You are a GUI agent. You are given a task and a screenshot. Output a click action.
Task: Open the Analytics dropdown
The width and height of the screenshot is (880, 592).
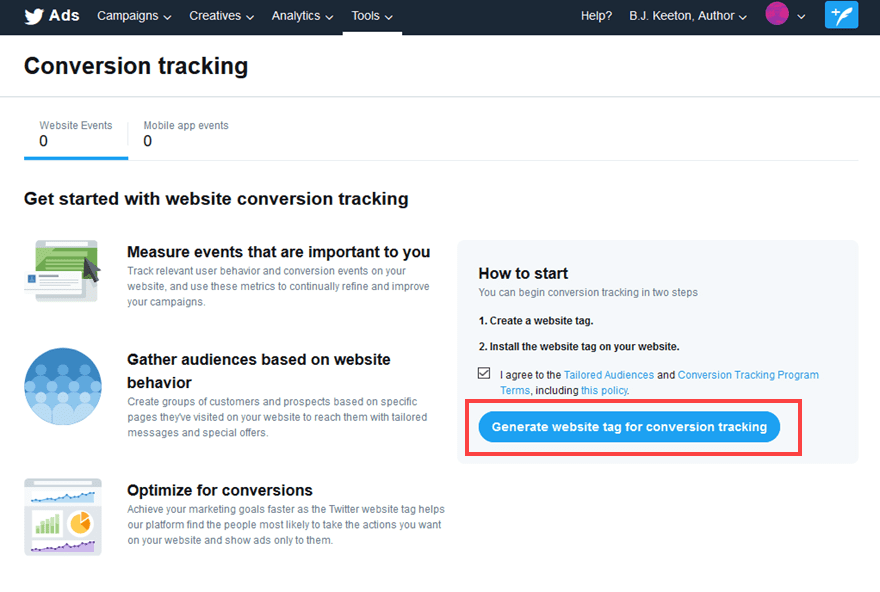(301, 16)
